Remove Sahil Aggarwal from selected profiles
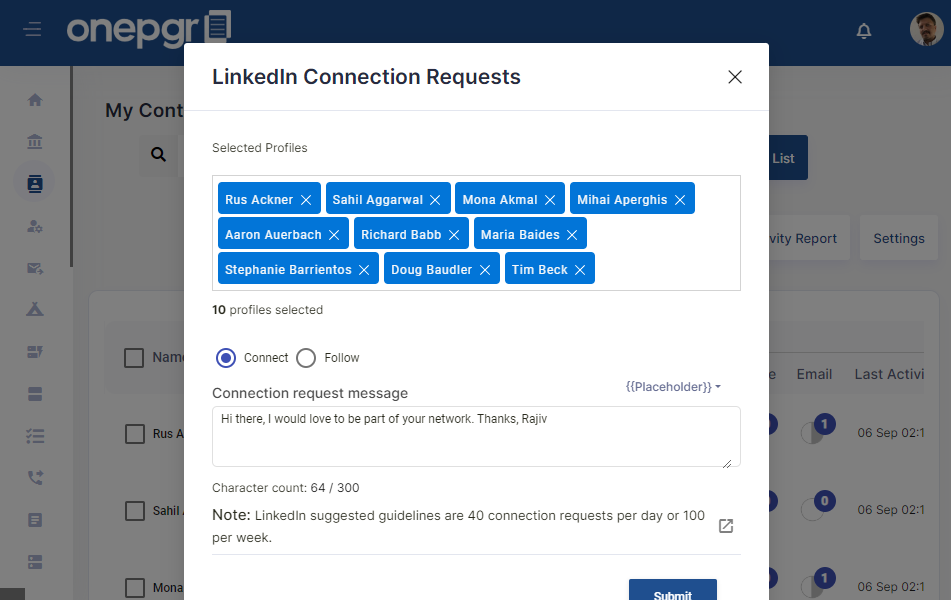This screenshot has height=600, width=951. point(435,200)
